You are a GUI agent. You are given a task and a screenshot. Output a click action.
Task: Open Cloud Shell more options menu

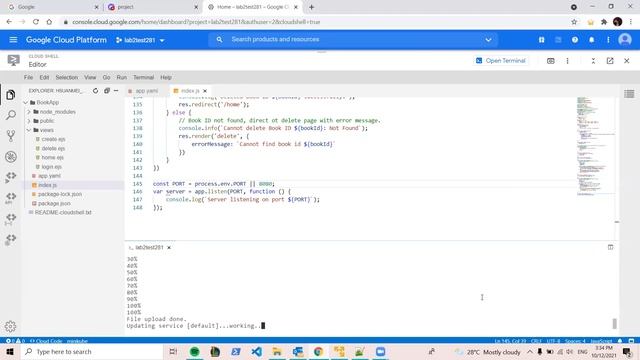(567, 61)
